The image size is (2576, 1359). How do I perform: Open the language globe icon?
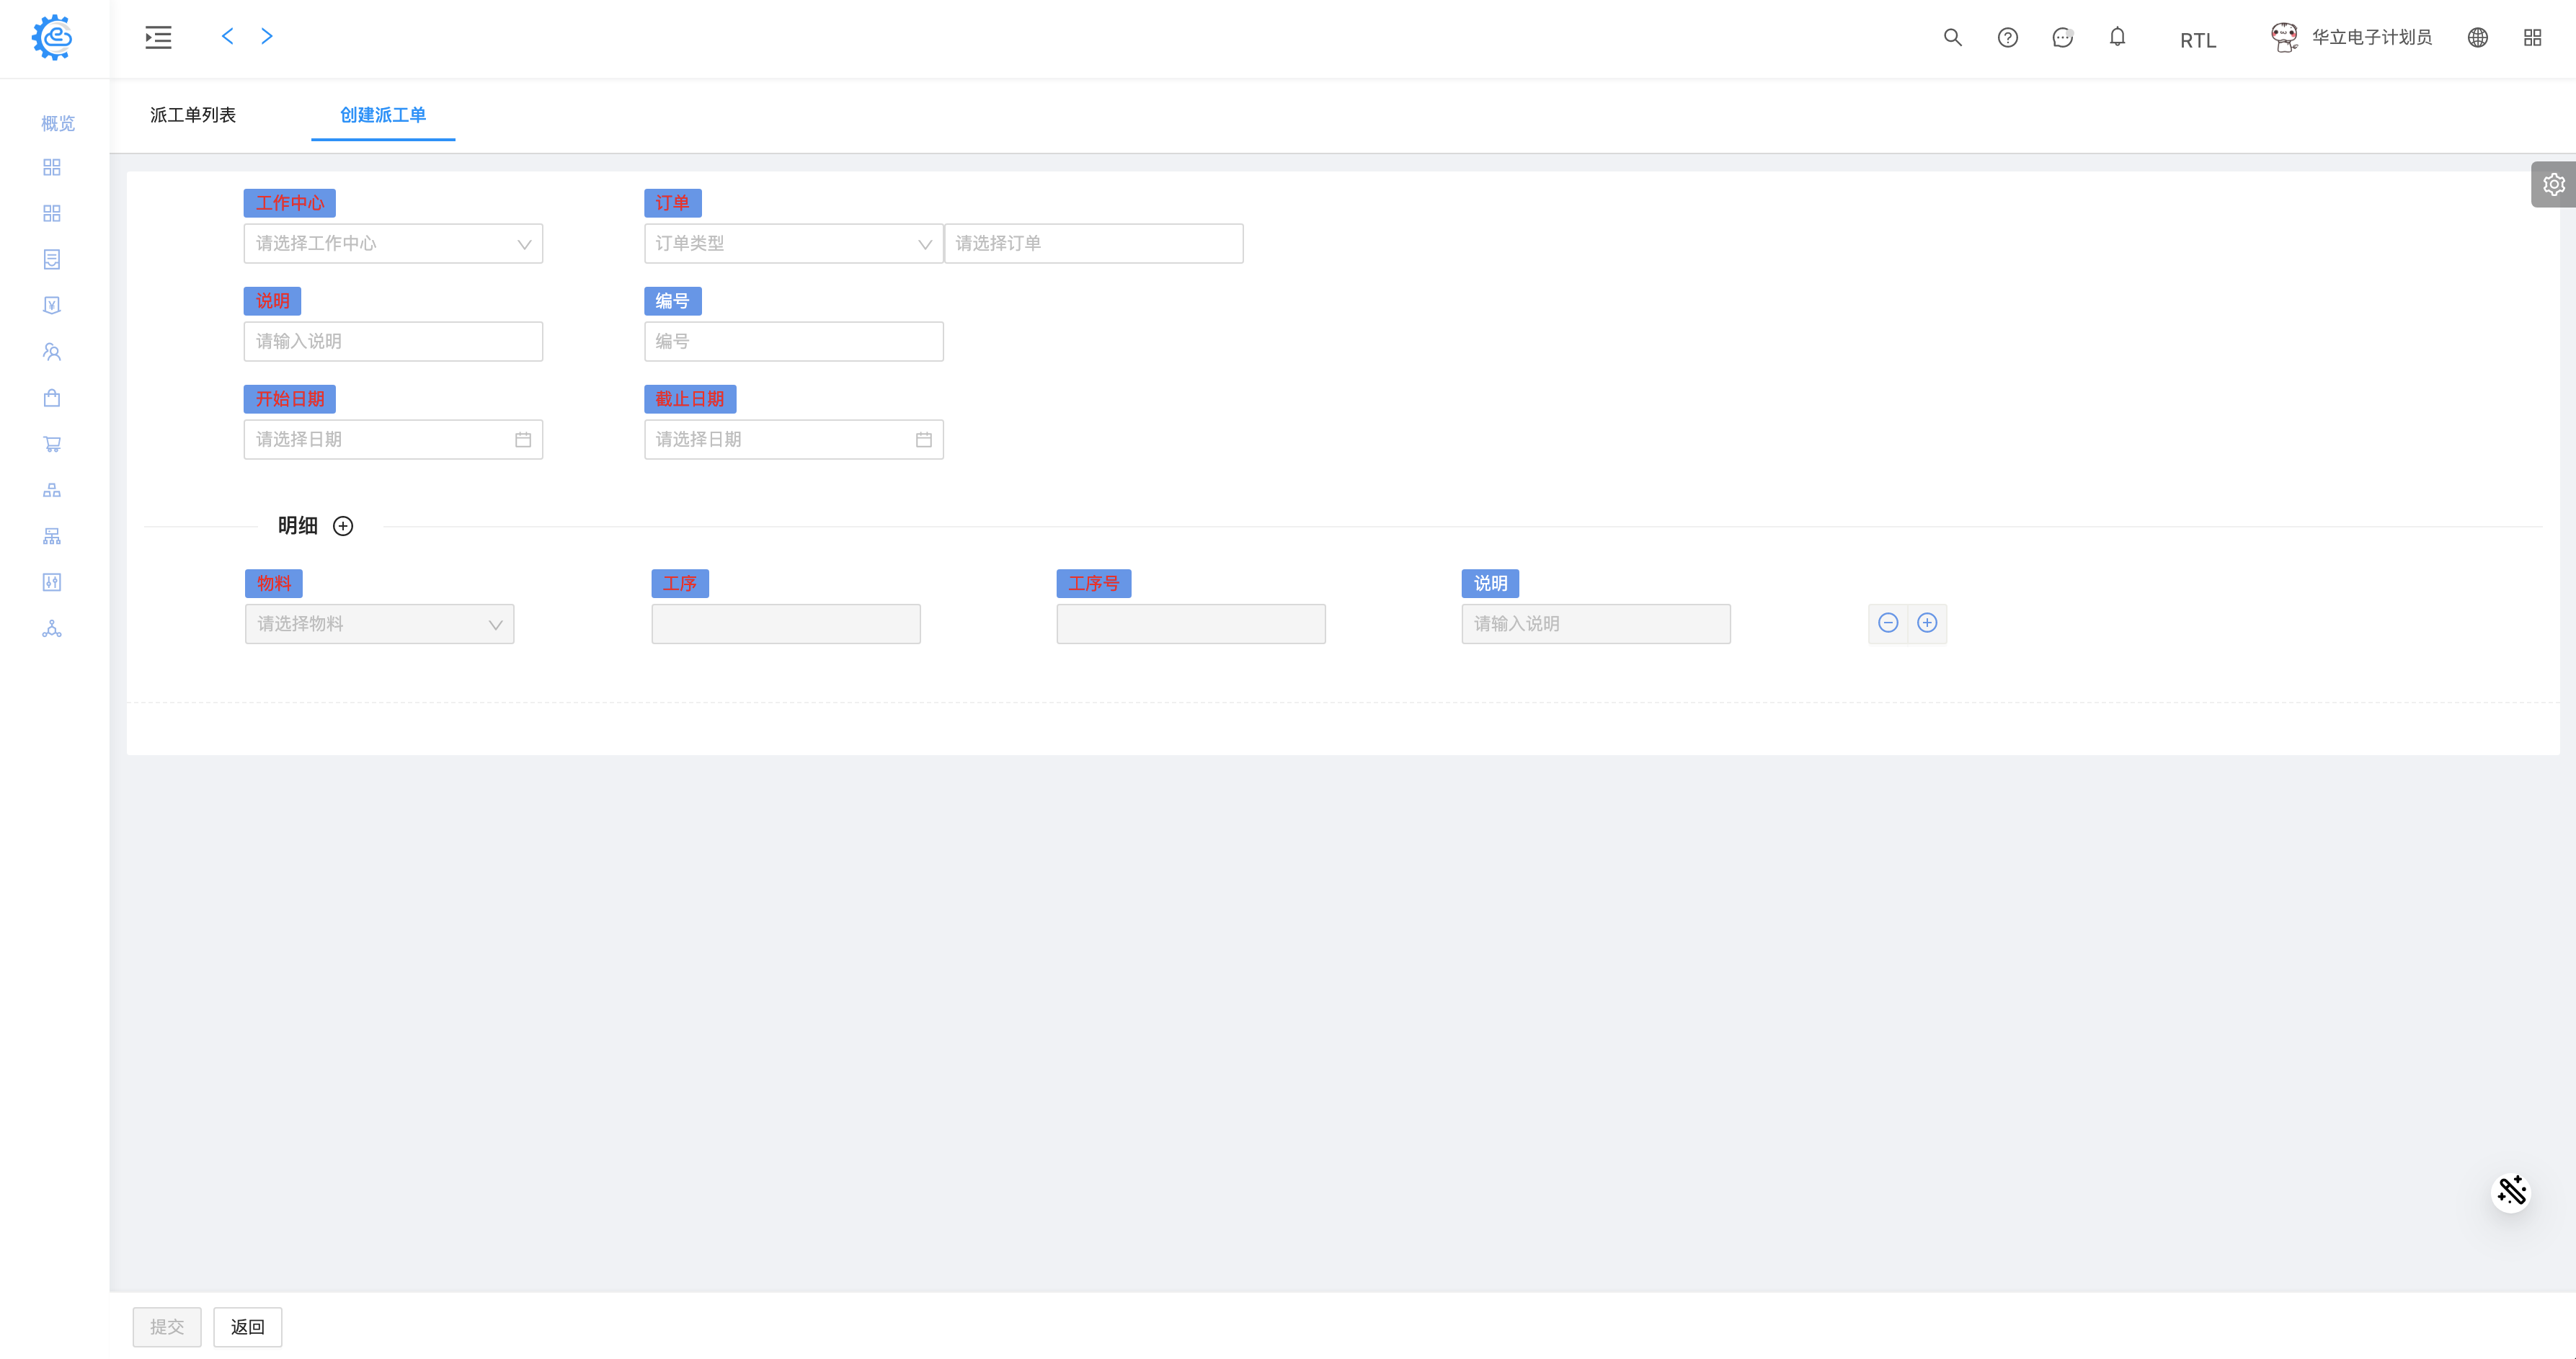coord(2477,37)
